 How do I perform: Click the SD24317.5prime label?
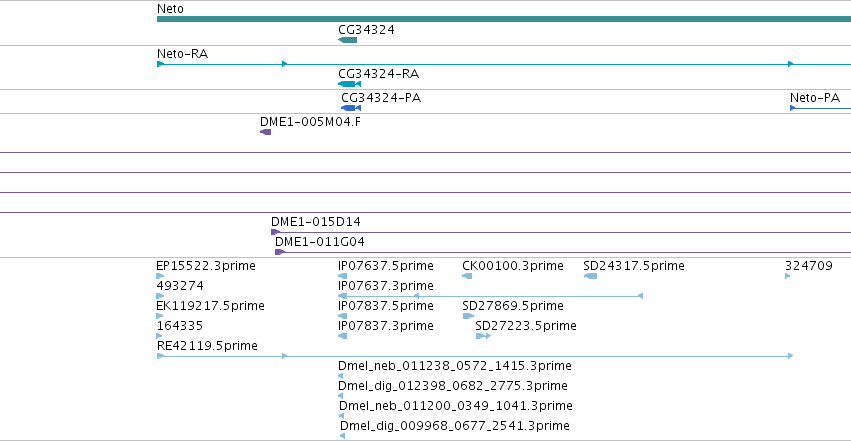tap(634, 266)
